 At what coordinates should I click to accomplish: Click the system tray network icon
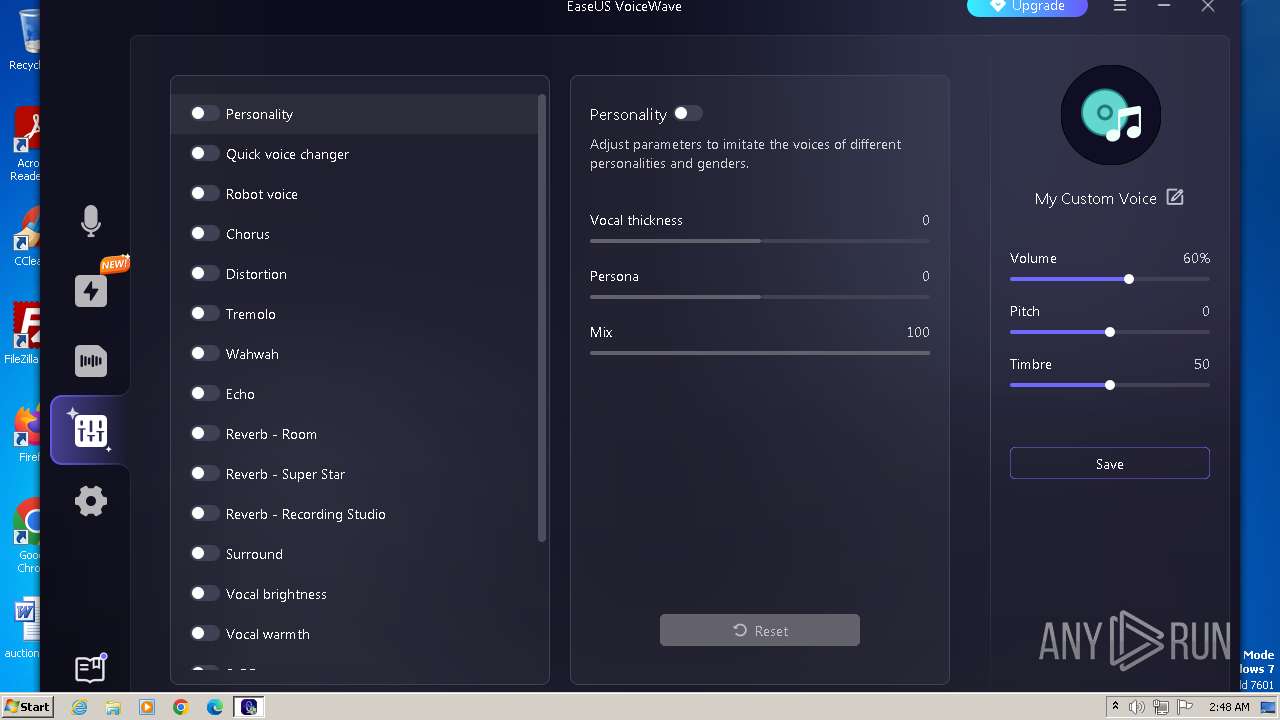pos(1160,707)
